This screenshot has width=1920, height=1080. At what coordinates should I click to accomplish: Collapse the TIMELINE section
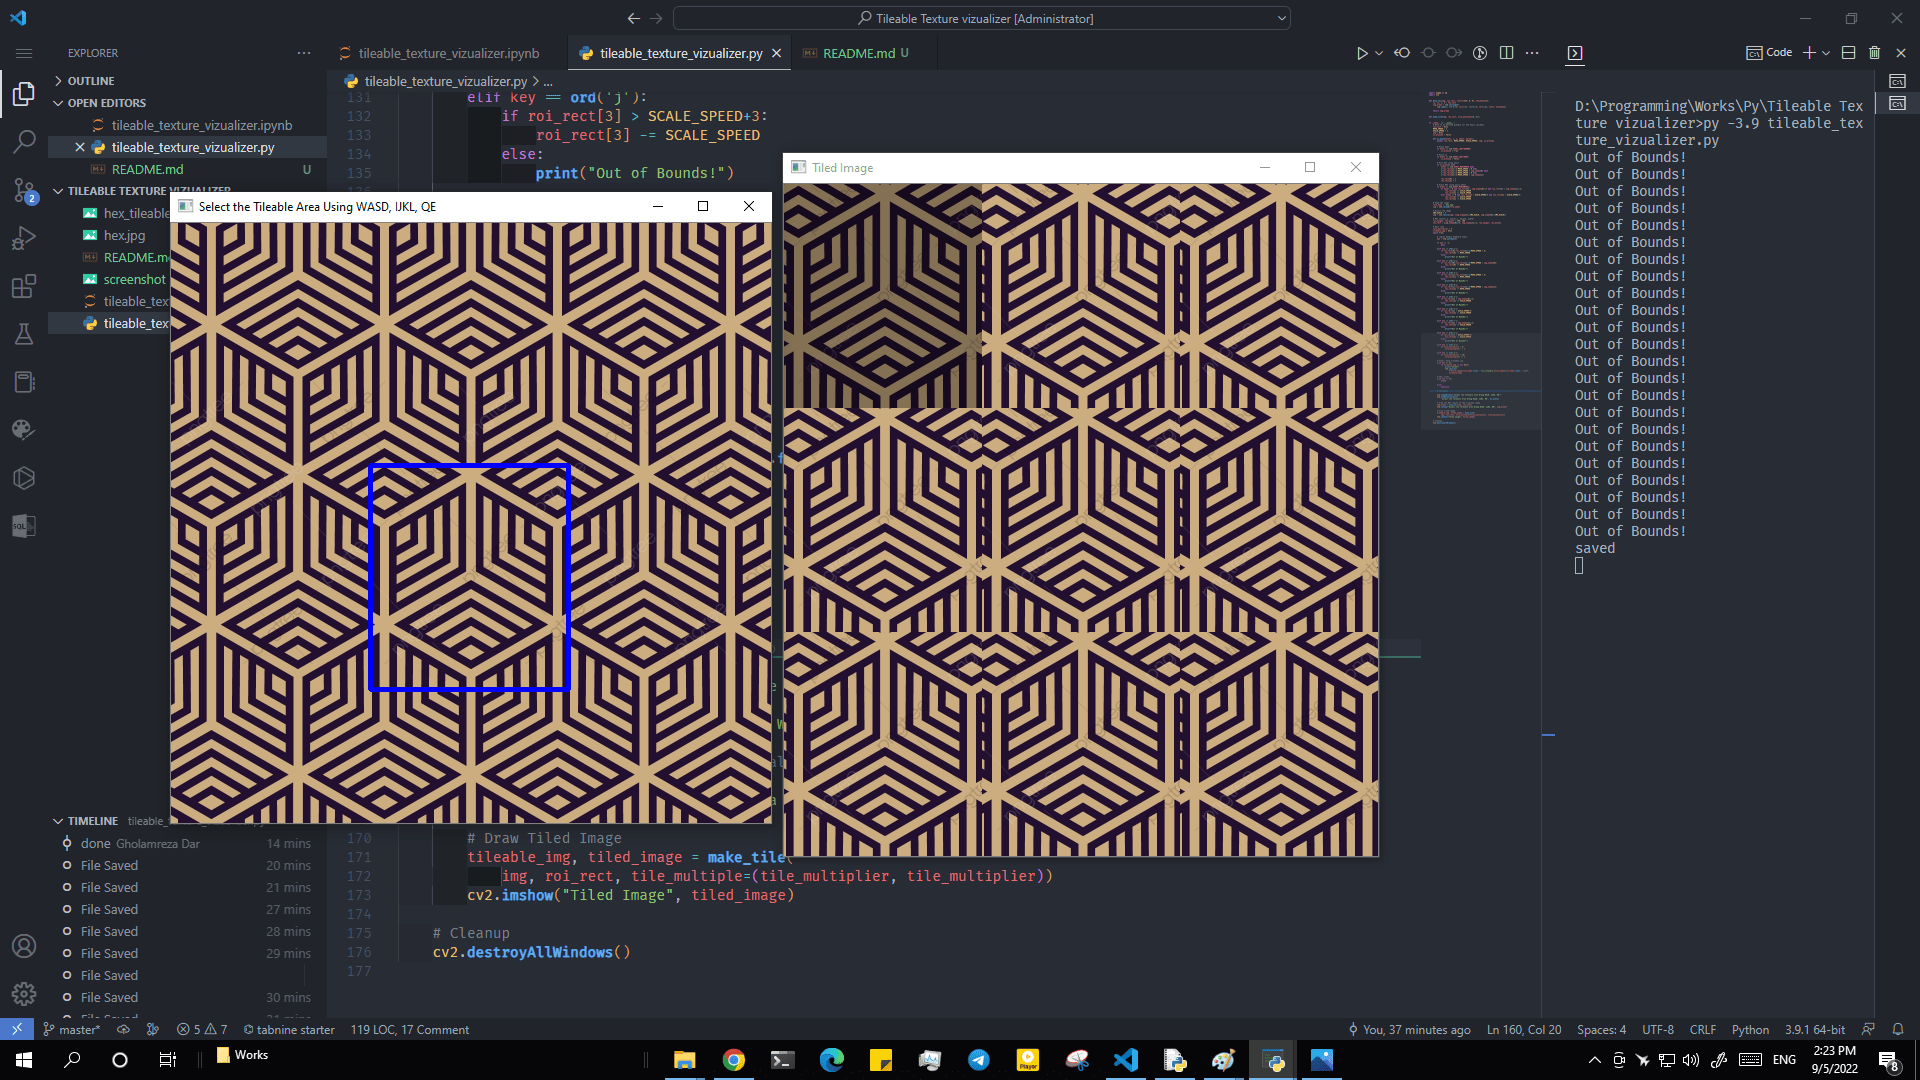[92, 821]
